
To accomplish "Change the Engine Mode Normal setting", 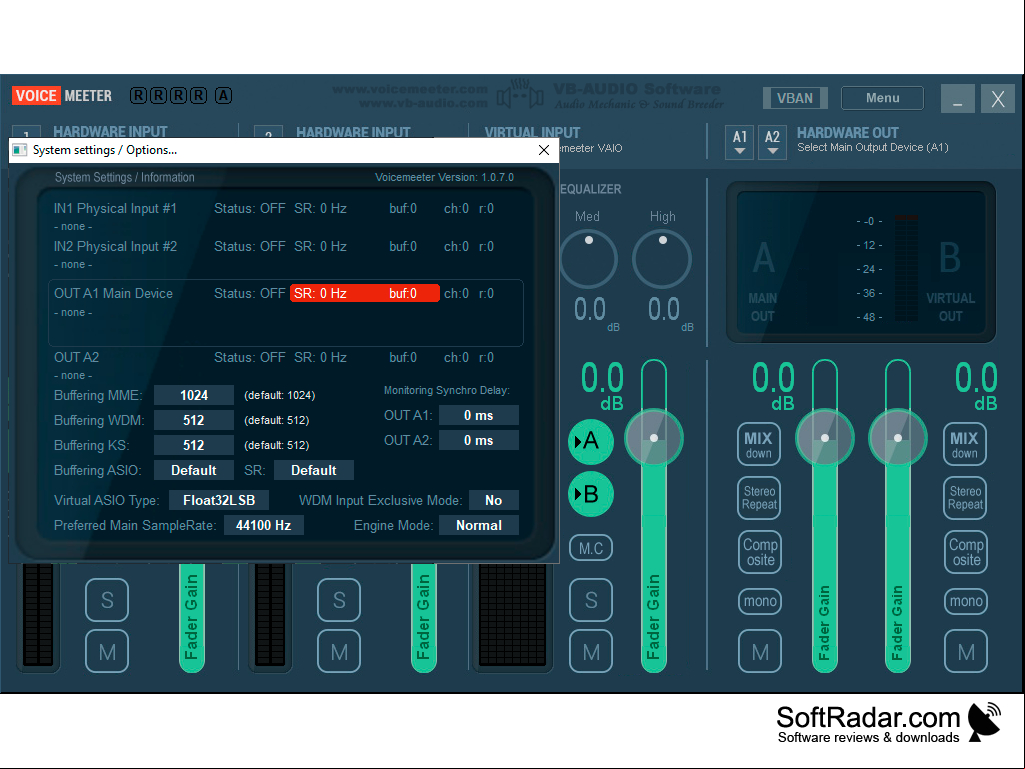I will coord(479,525).
